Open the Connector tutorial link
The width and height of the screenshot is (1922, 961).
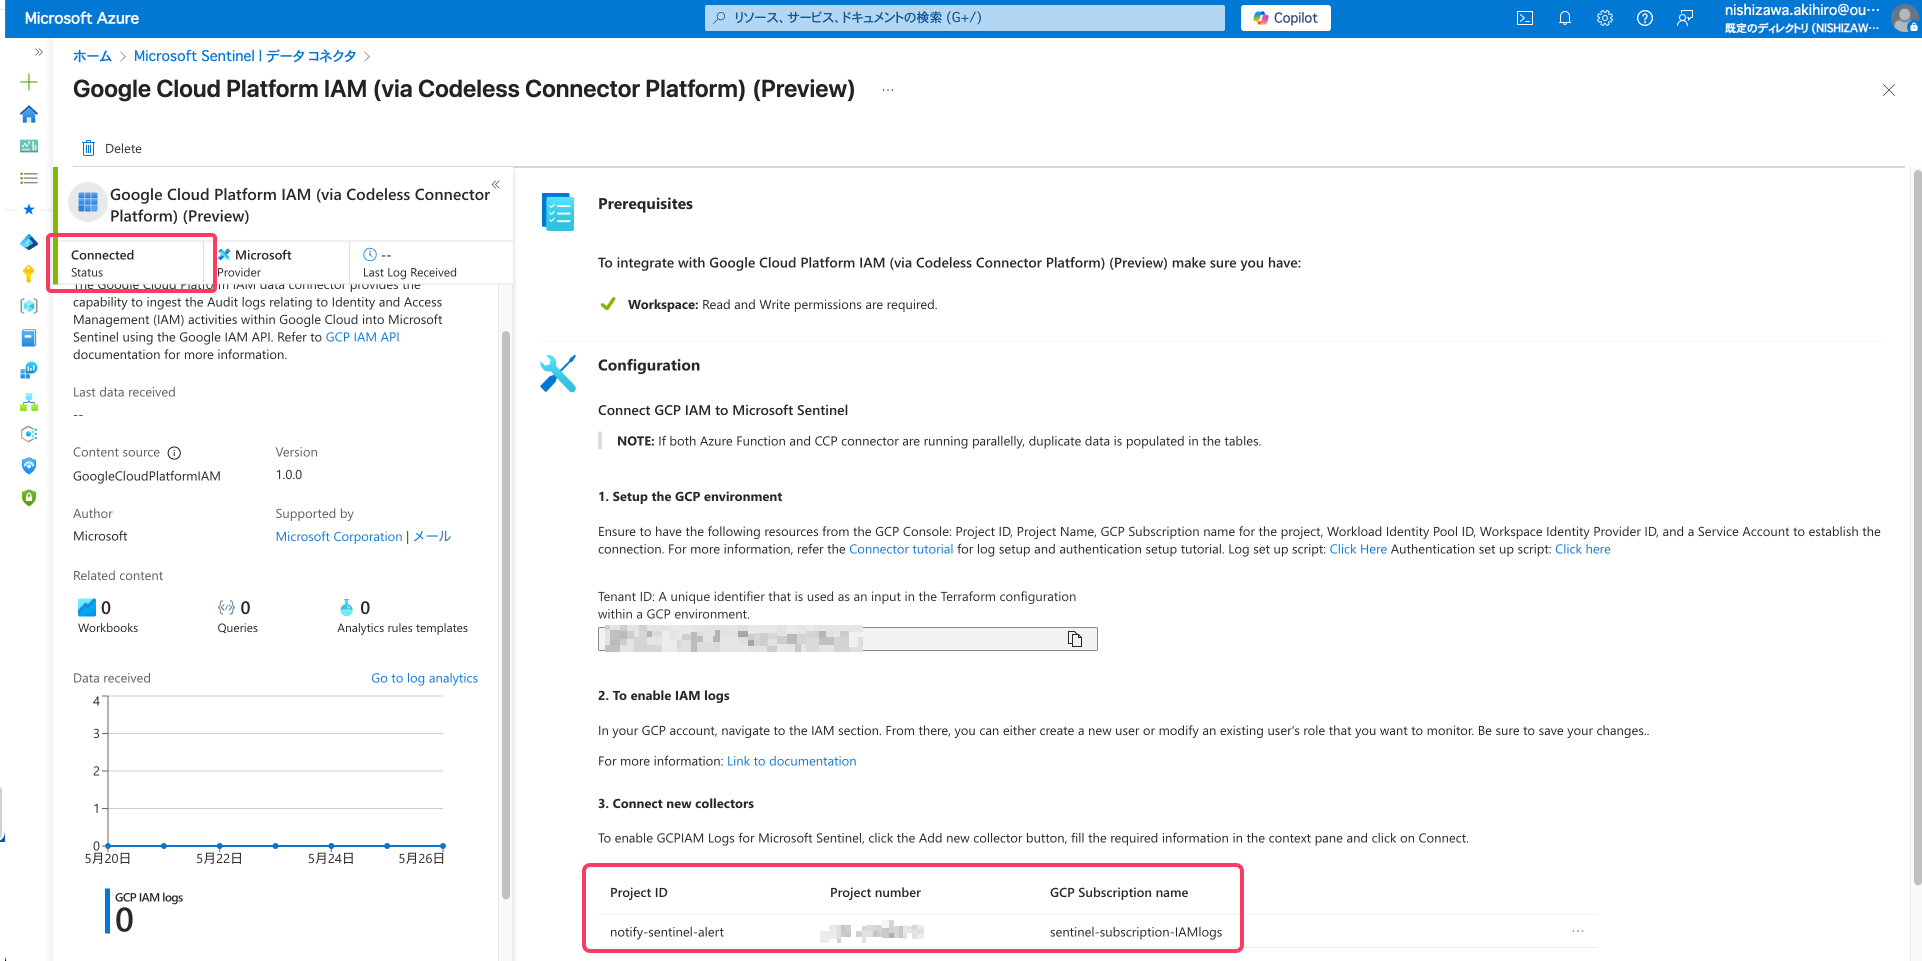coord(901,549)
